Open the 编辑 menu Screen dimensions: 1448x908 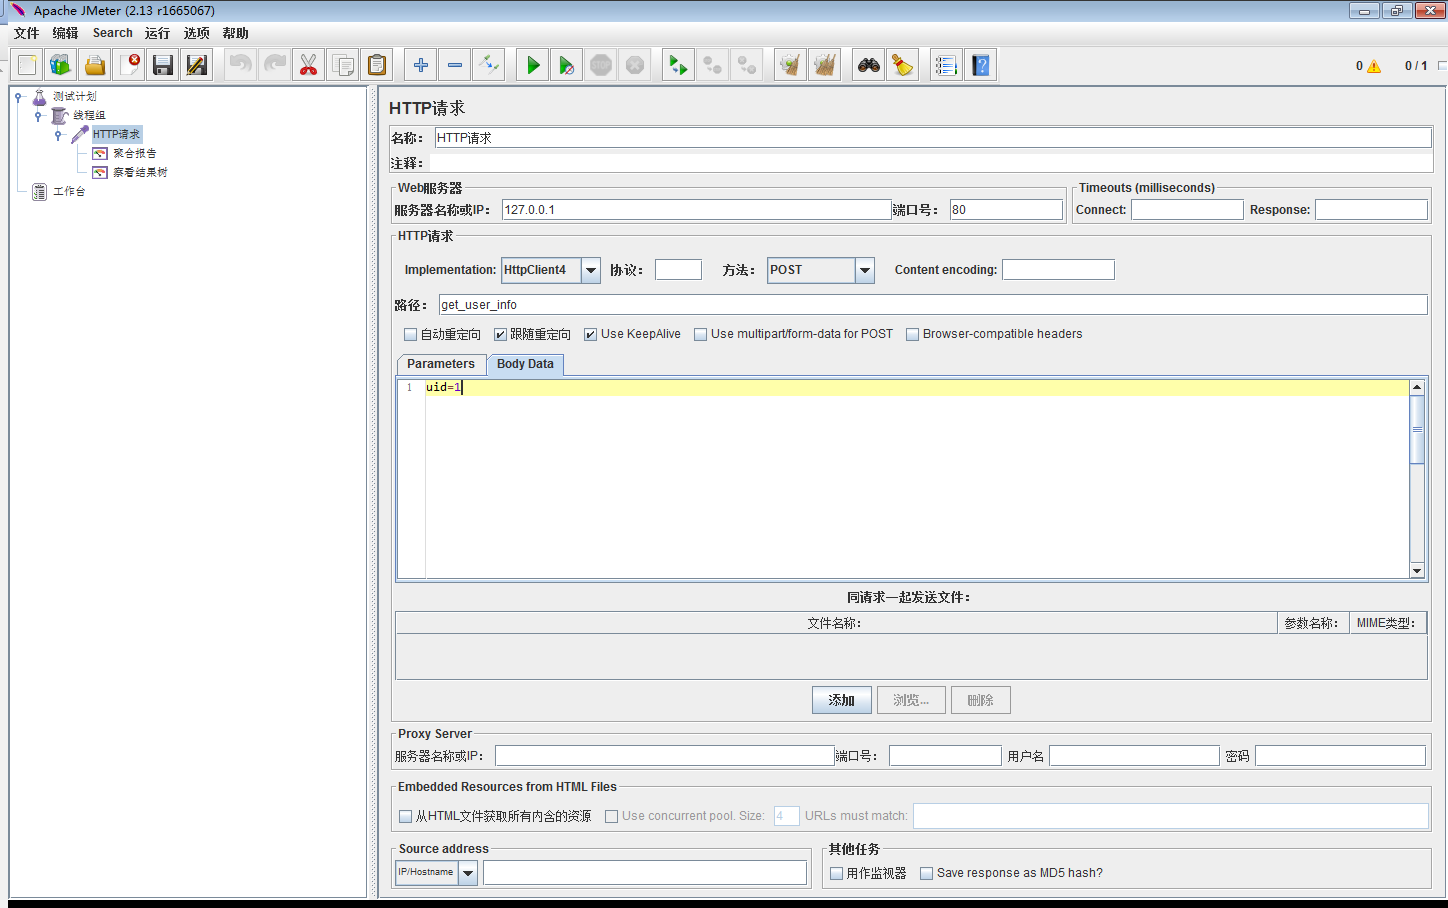click(66, 33)
